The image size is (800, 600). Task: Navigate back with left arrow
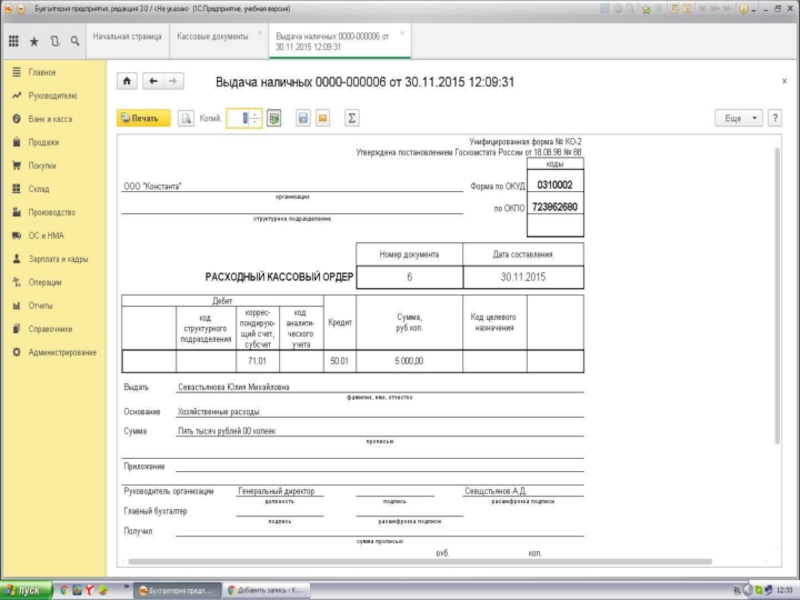pos(152,82)
